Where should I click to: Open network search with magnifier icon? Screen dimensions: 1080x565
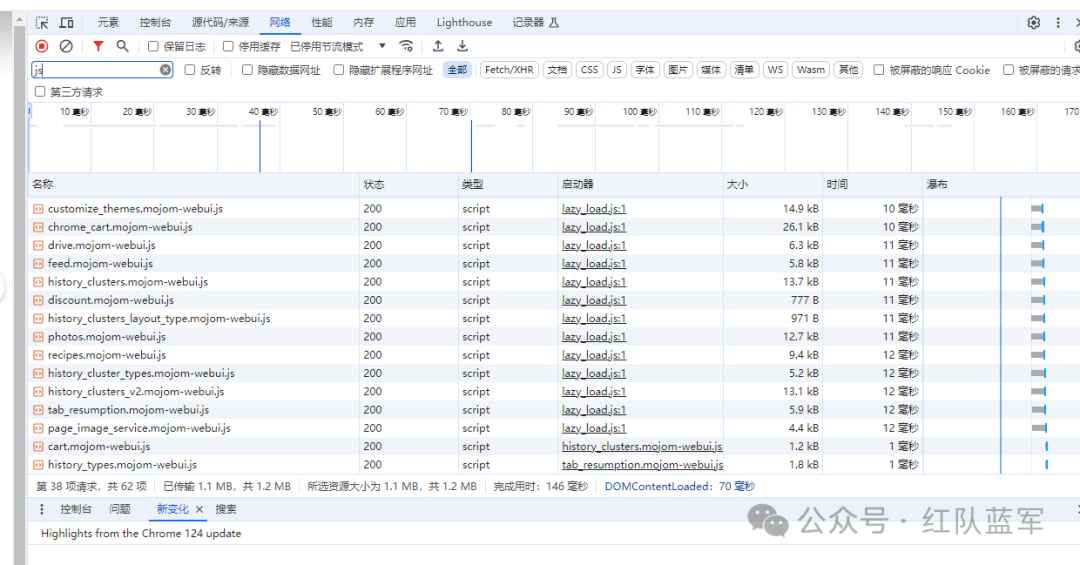point(122,46)
